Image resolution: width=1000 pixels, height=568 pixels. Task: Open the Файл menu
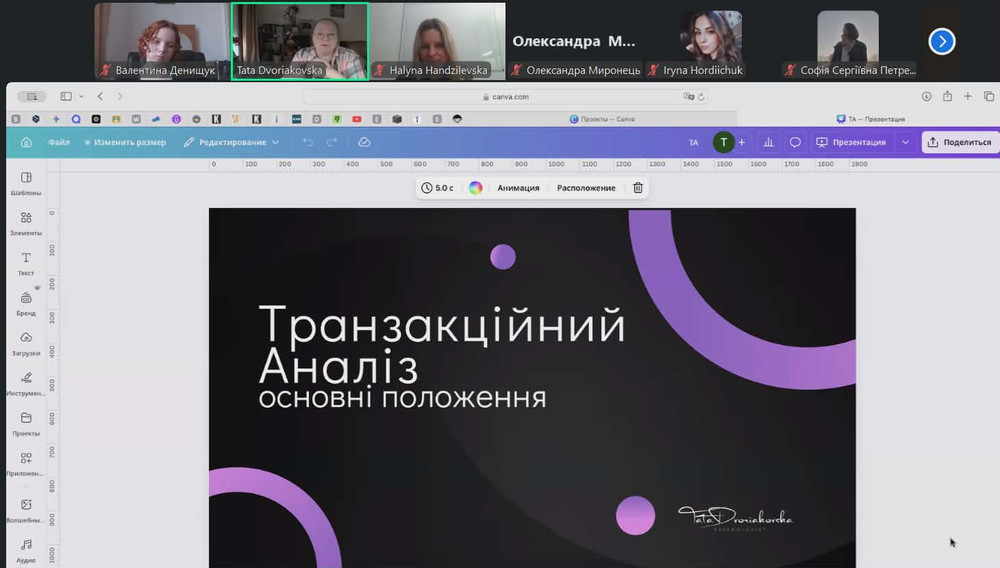tap(59, 142)
